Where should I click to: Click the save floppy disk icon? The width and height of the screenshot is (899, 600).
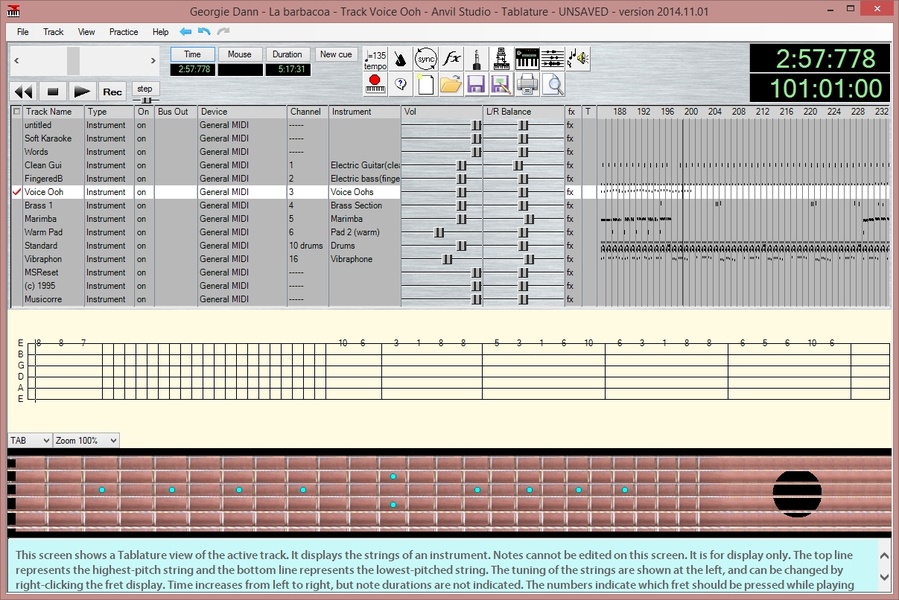click(477, 84)
